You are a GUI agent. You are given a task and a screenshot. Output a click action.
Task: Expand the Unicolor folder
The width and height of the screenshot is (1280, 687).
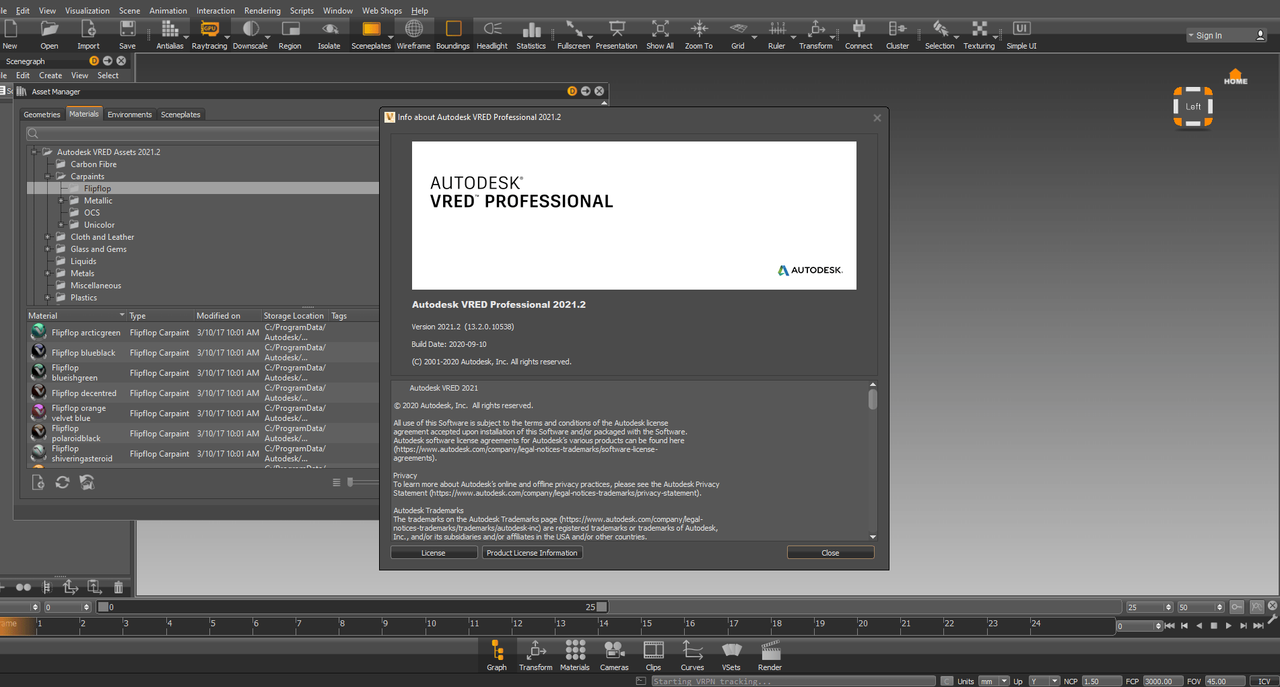point(61,225)
